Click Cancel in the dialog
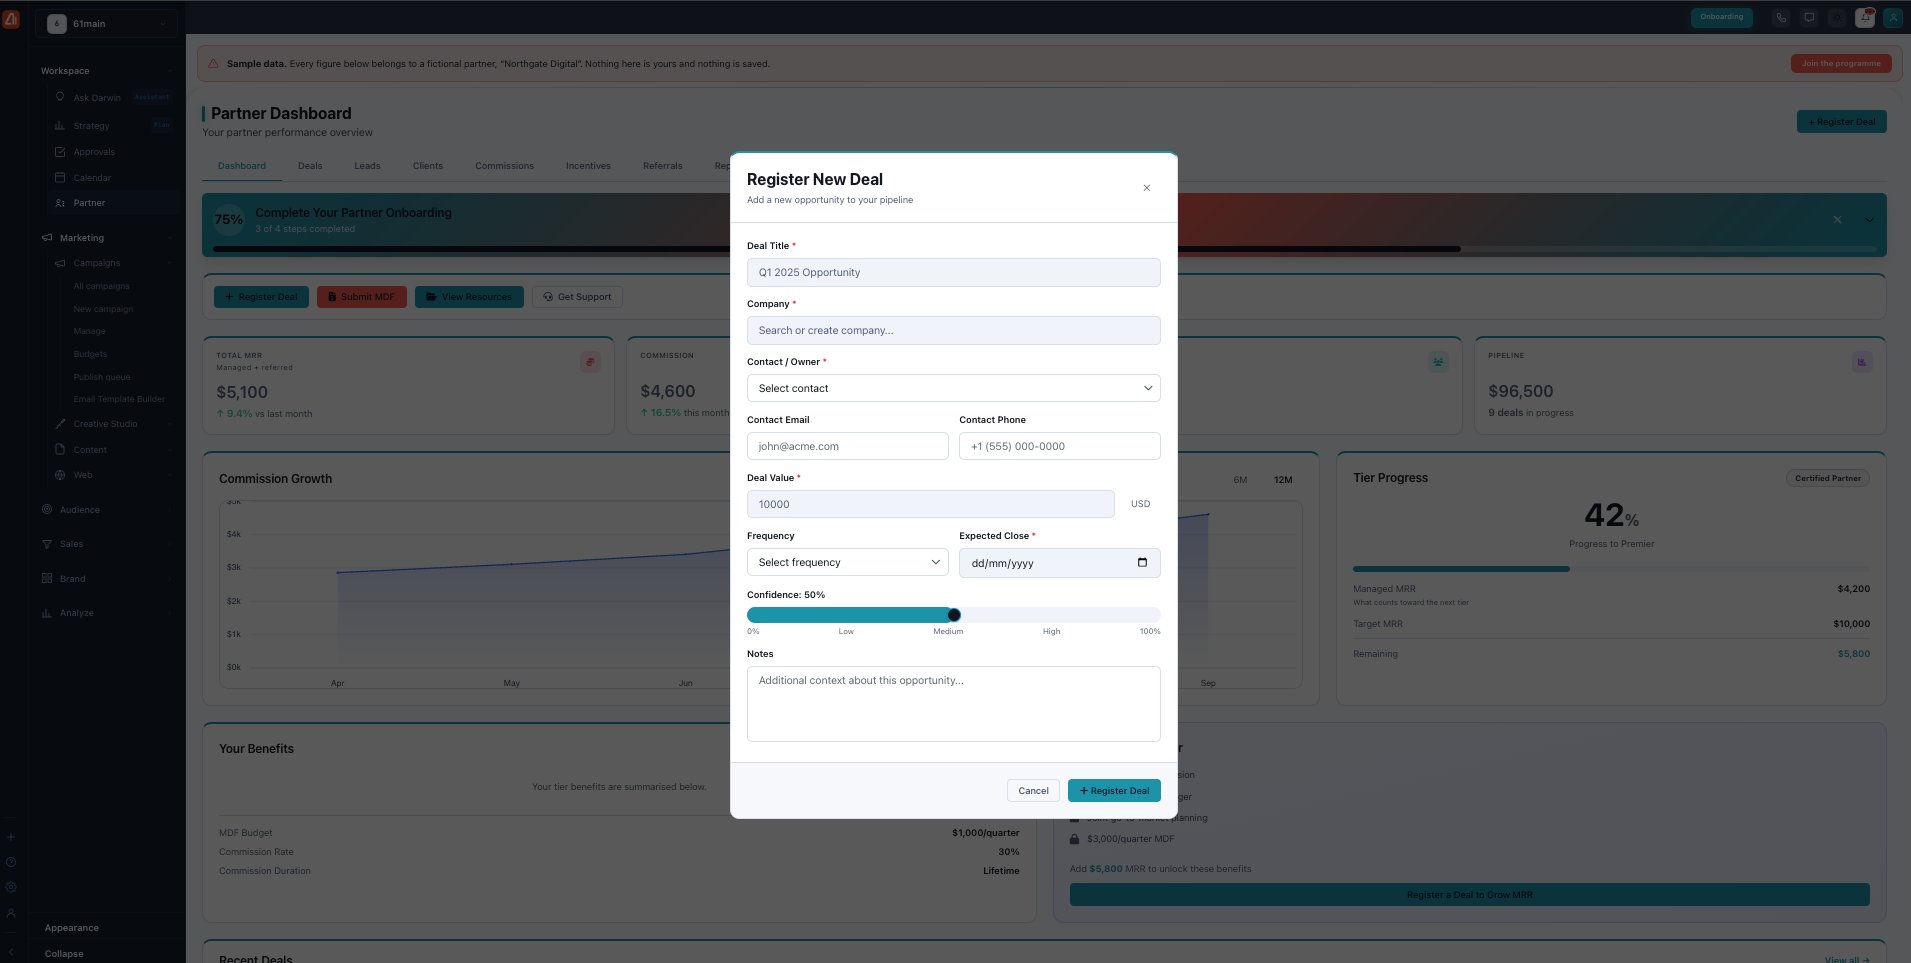Image resolution: width=1911 pixels, height=963 pixels. (x=1033, y=790)
